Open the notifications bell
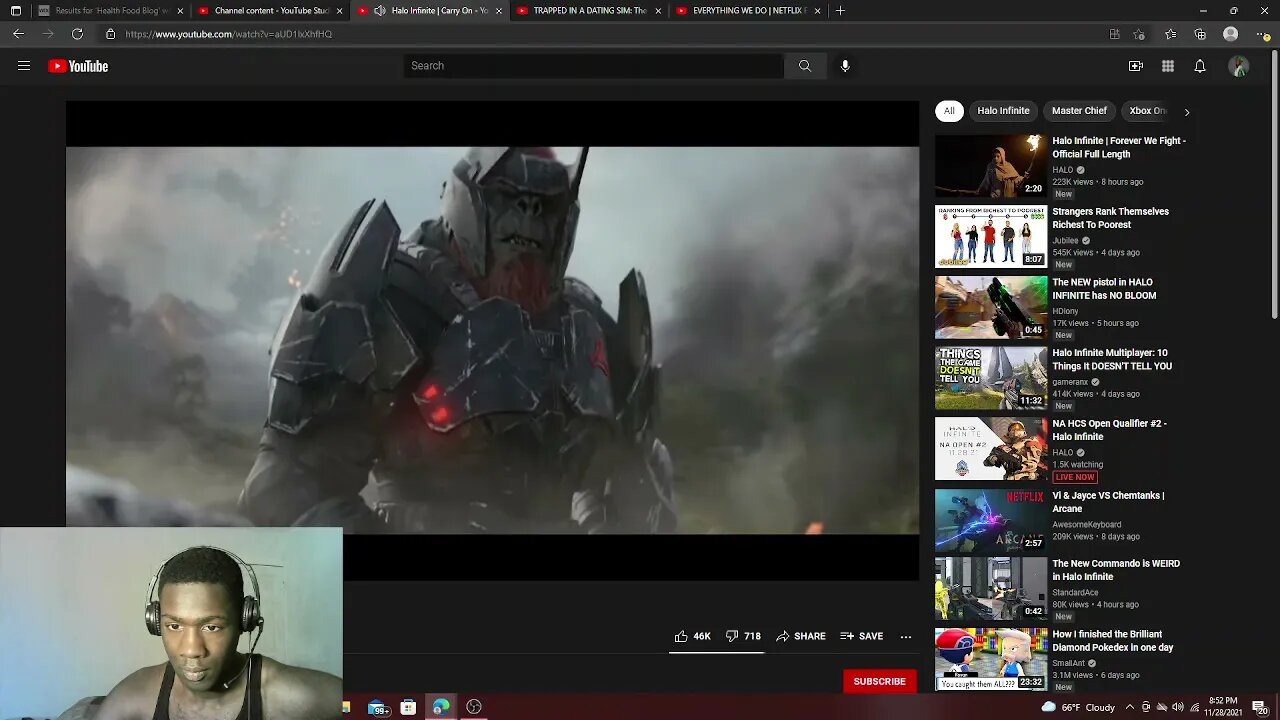The image size is (1280, 720). (x=1199, y=66)
